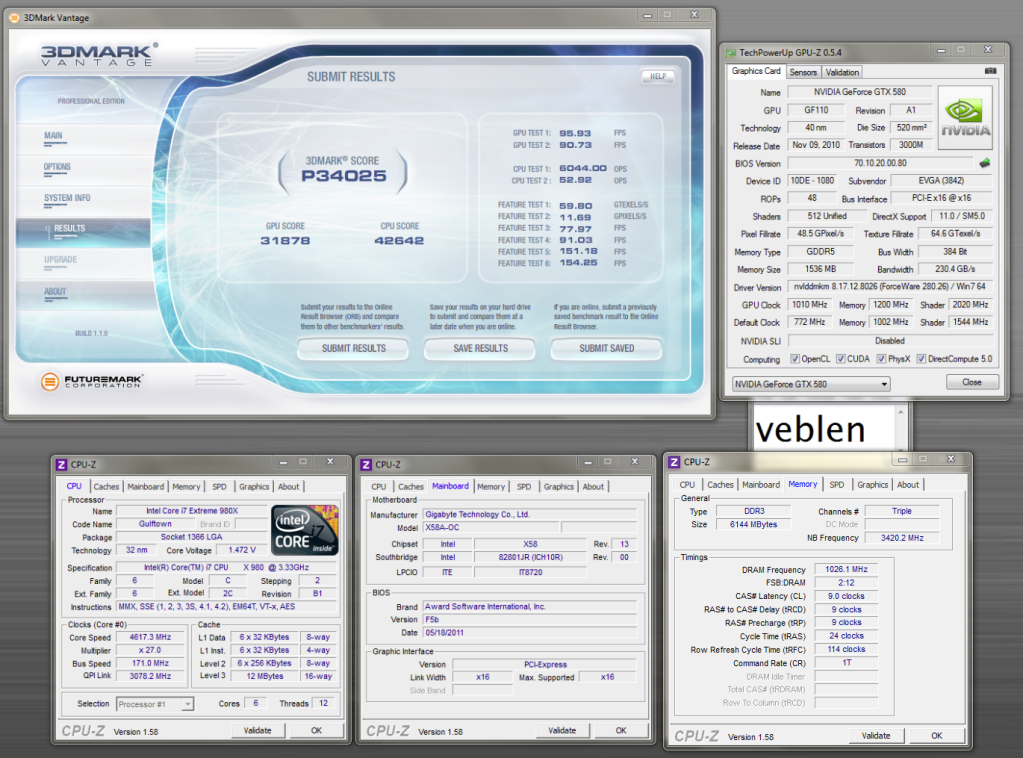Image resolution: width=1023 pixels, height=758 pixels.
Task: Open Caches tab in the CPU-Z CPU window
Action: (106, 487)
